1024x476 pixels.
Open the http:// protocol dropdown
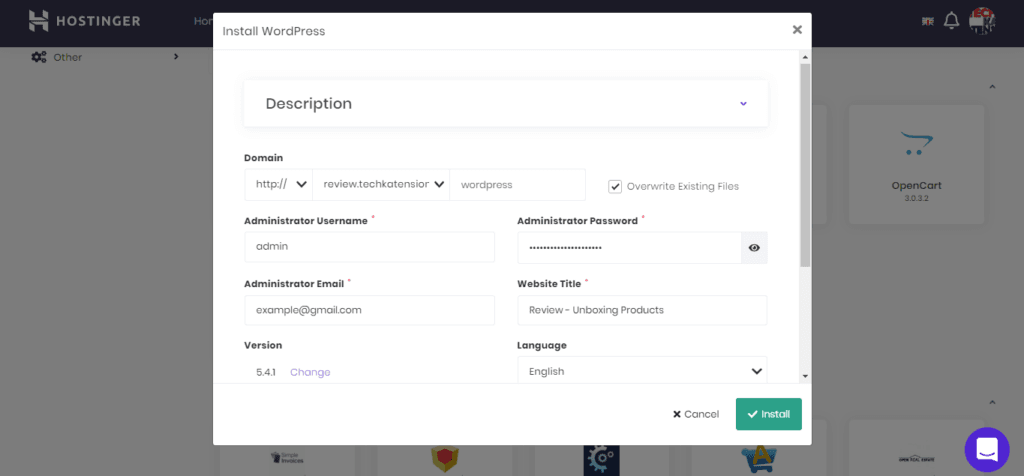(x=279, y=185)
